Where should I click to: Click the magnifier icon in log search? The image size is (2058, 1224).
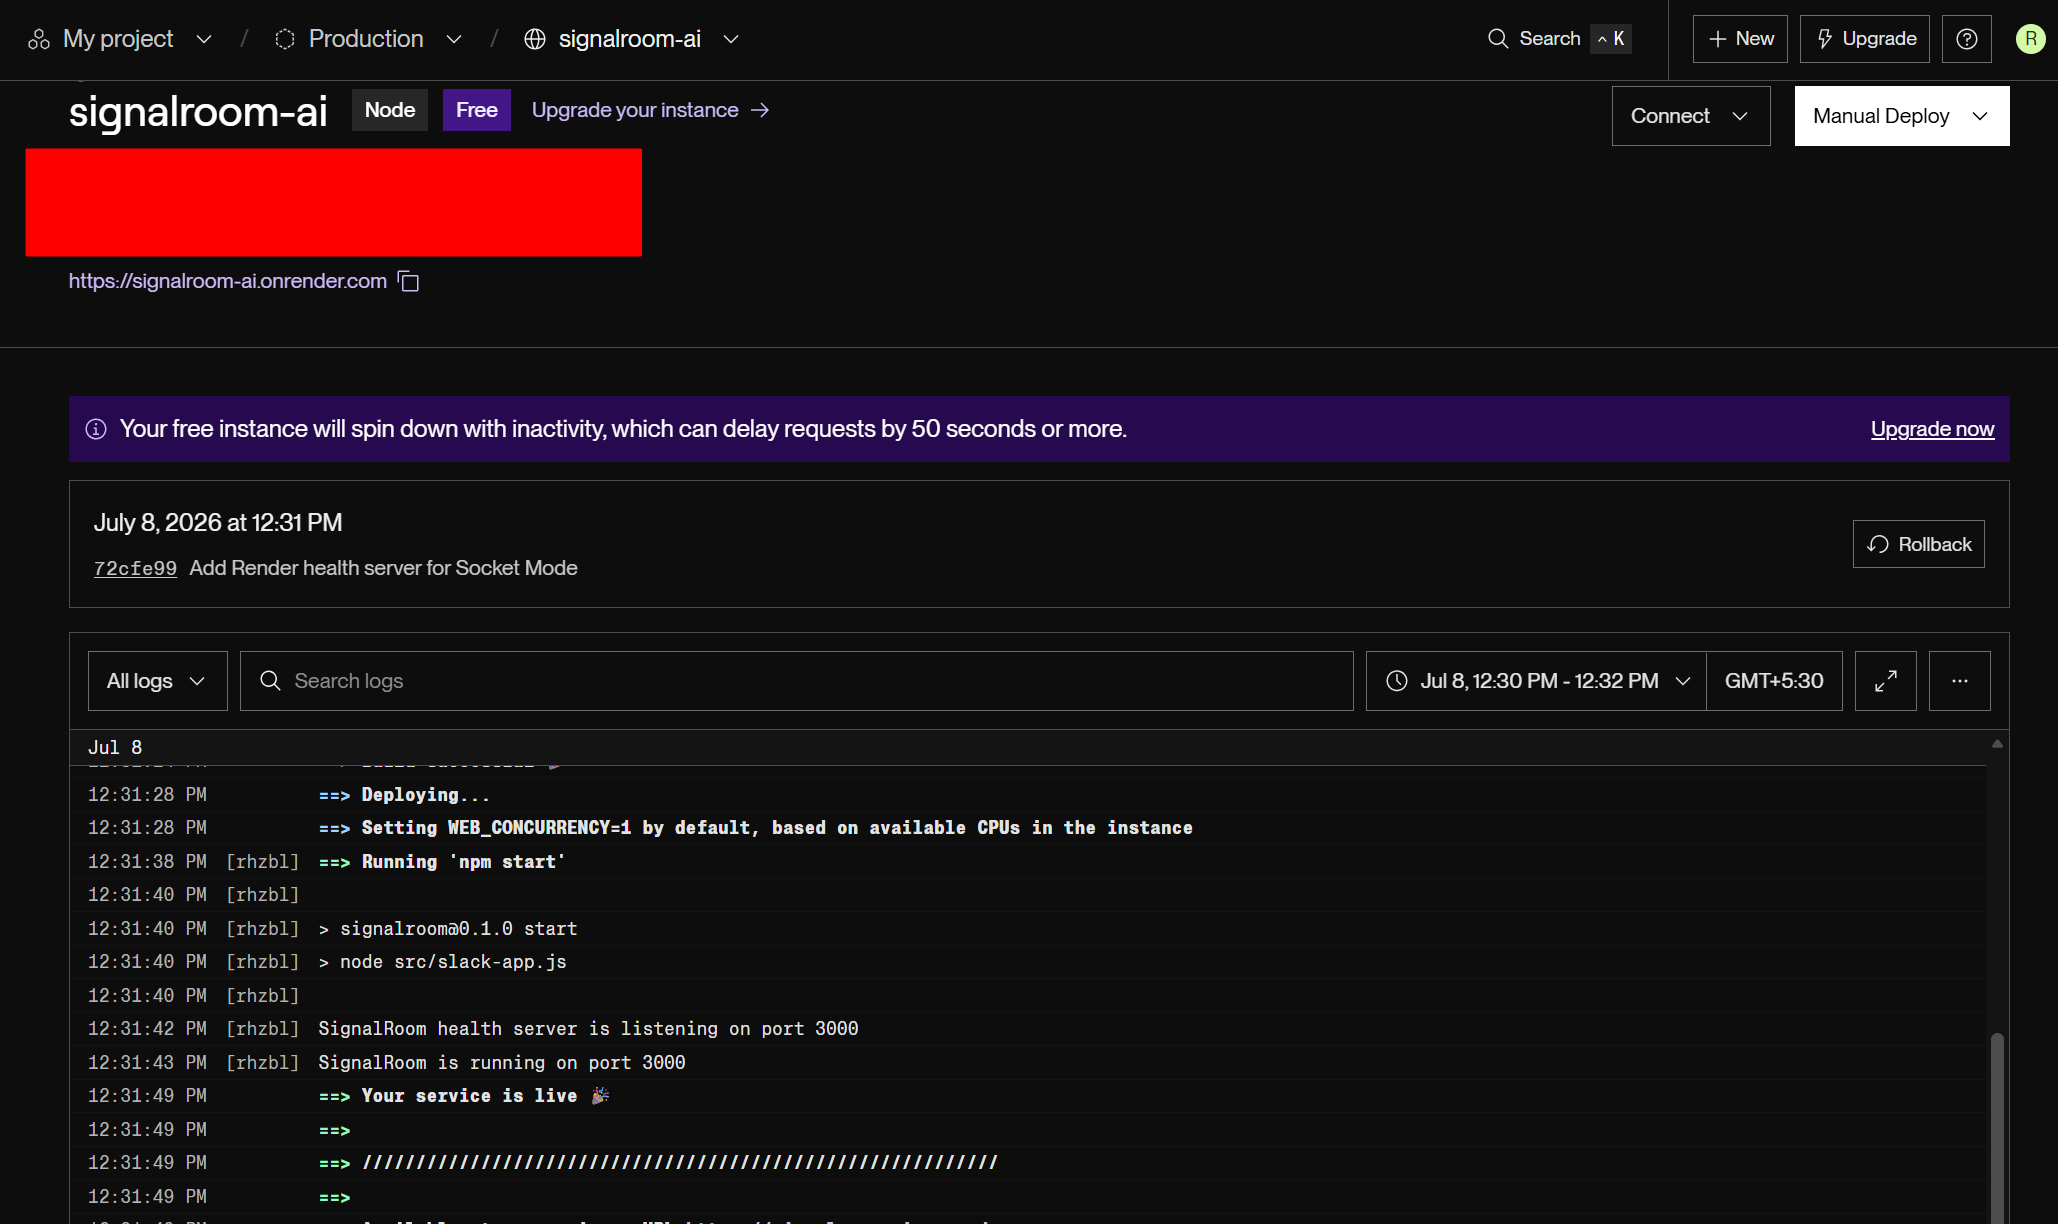point(270,681)
